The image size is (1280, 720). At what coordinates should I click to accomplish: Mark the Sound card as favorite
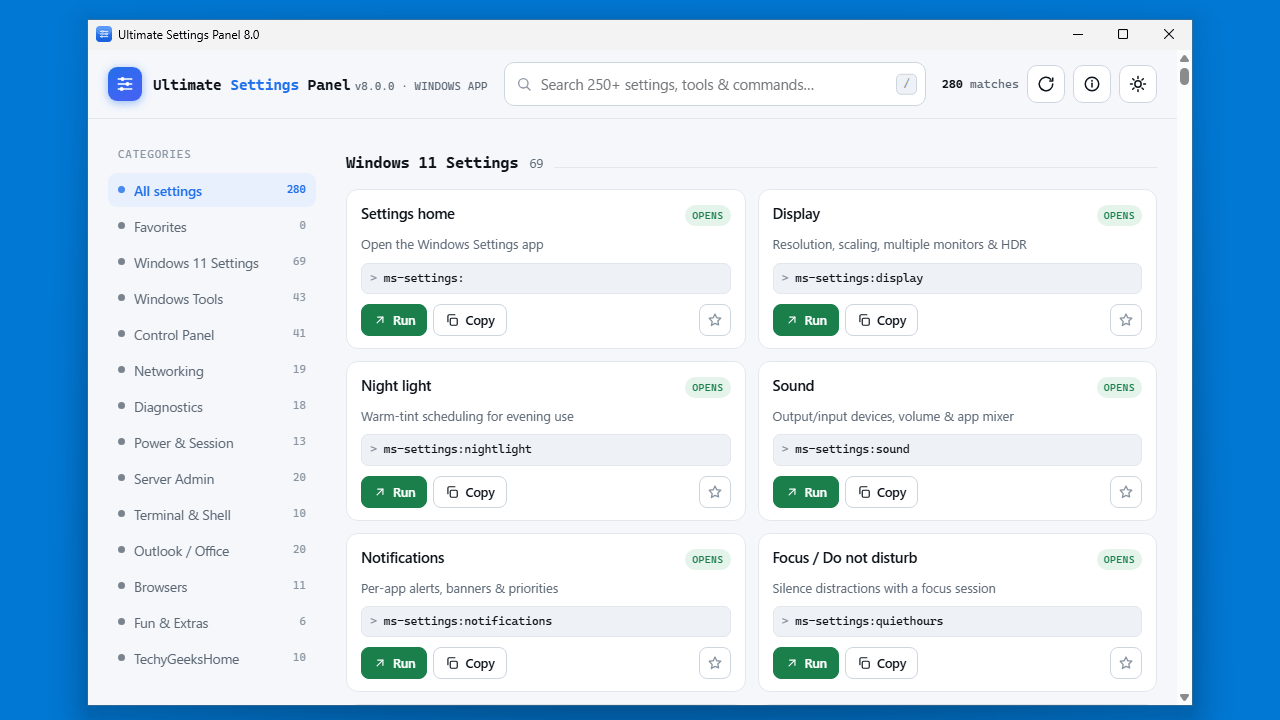[1126, 492]
